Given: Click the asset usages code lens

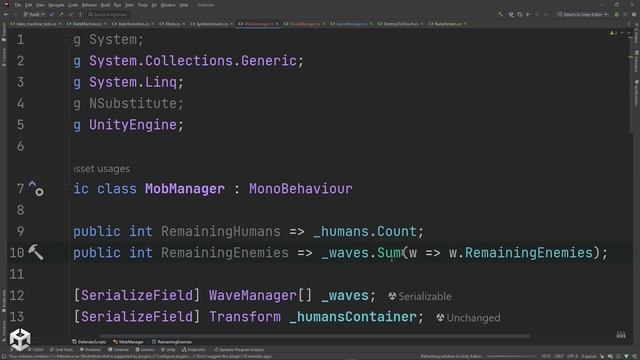Looking at the screenshot, I should point(102,169).
